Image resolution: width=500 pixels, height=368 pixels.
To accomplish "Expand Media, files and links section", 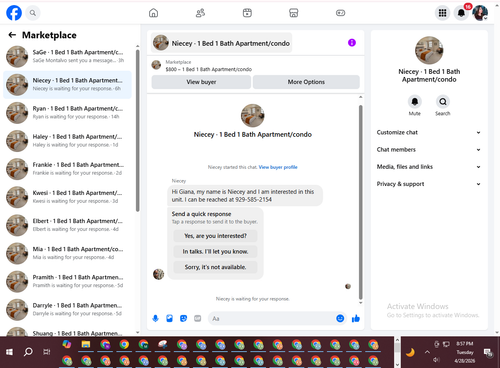I will (x=429, y=167).
